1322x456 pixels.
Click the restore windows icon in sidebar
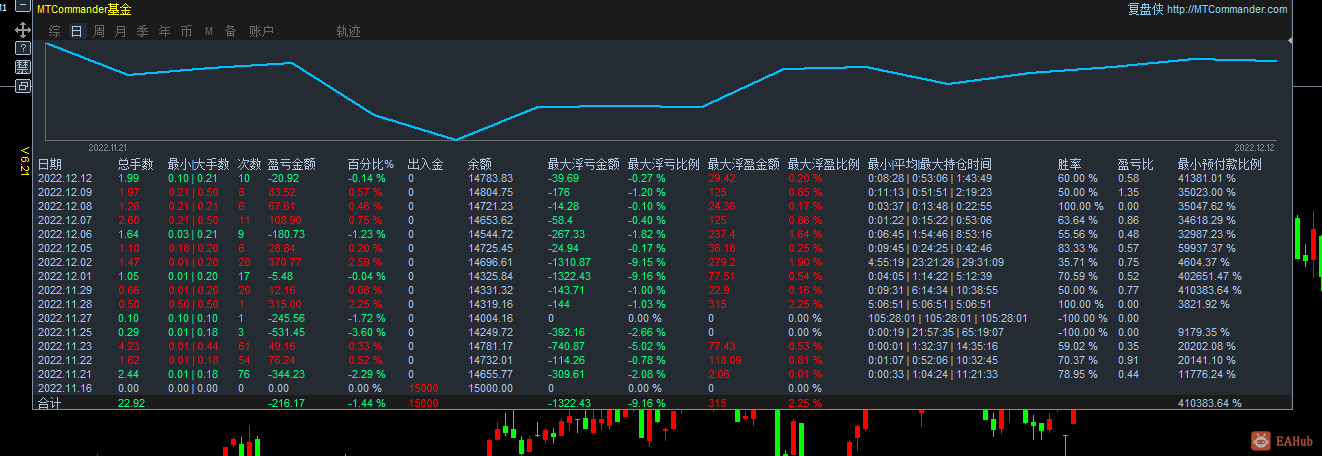tap(23, 86)
